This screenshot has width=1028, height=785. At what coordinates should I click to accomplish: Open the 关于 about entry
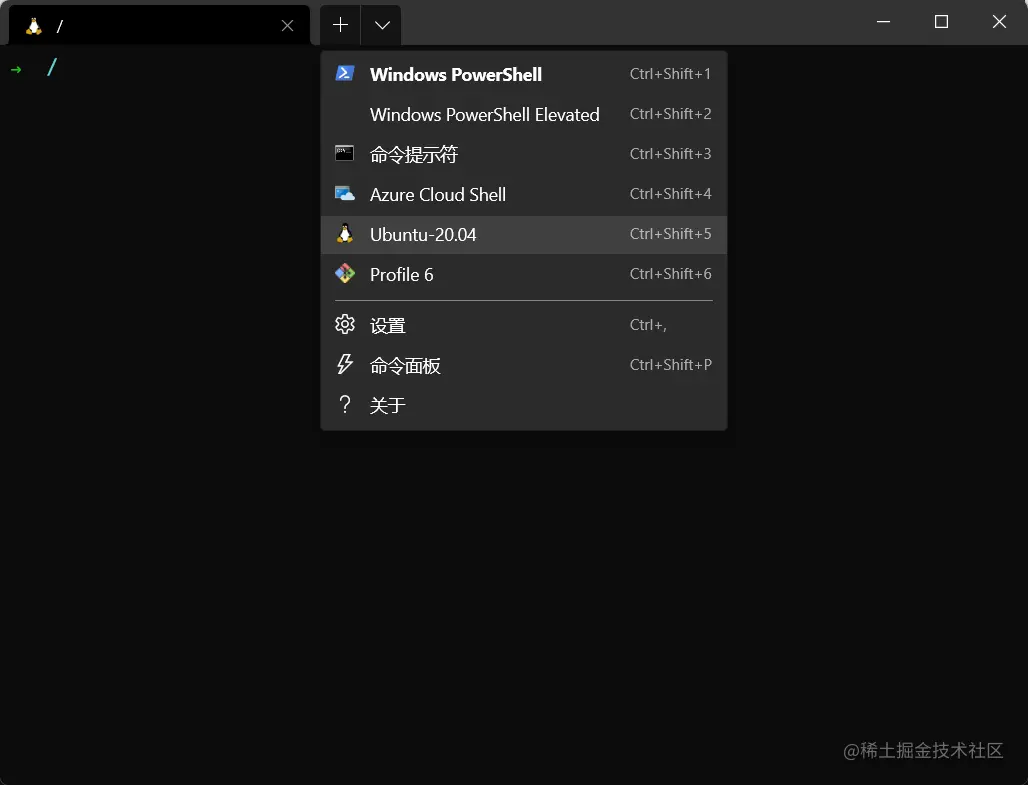[x=388, y=404]
